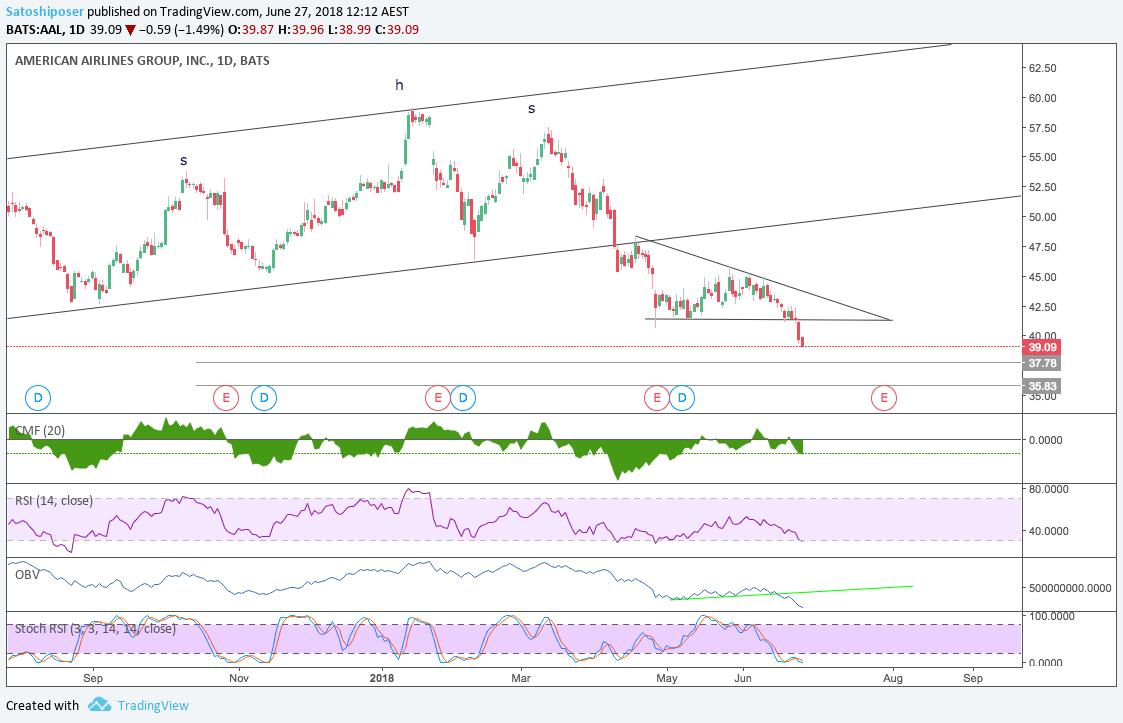This screenshot has height=723, width=1123.
Task: Click the 62.50 price axis label
Action: [x=1042, y=68]
